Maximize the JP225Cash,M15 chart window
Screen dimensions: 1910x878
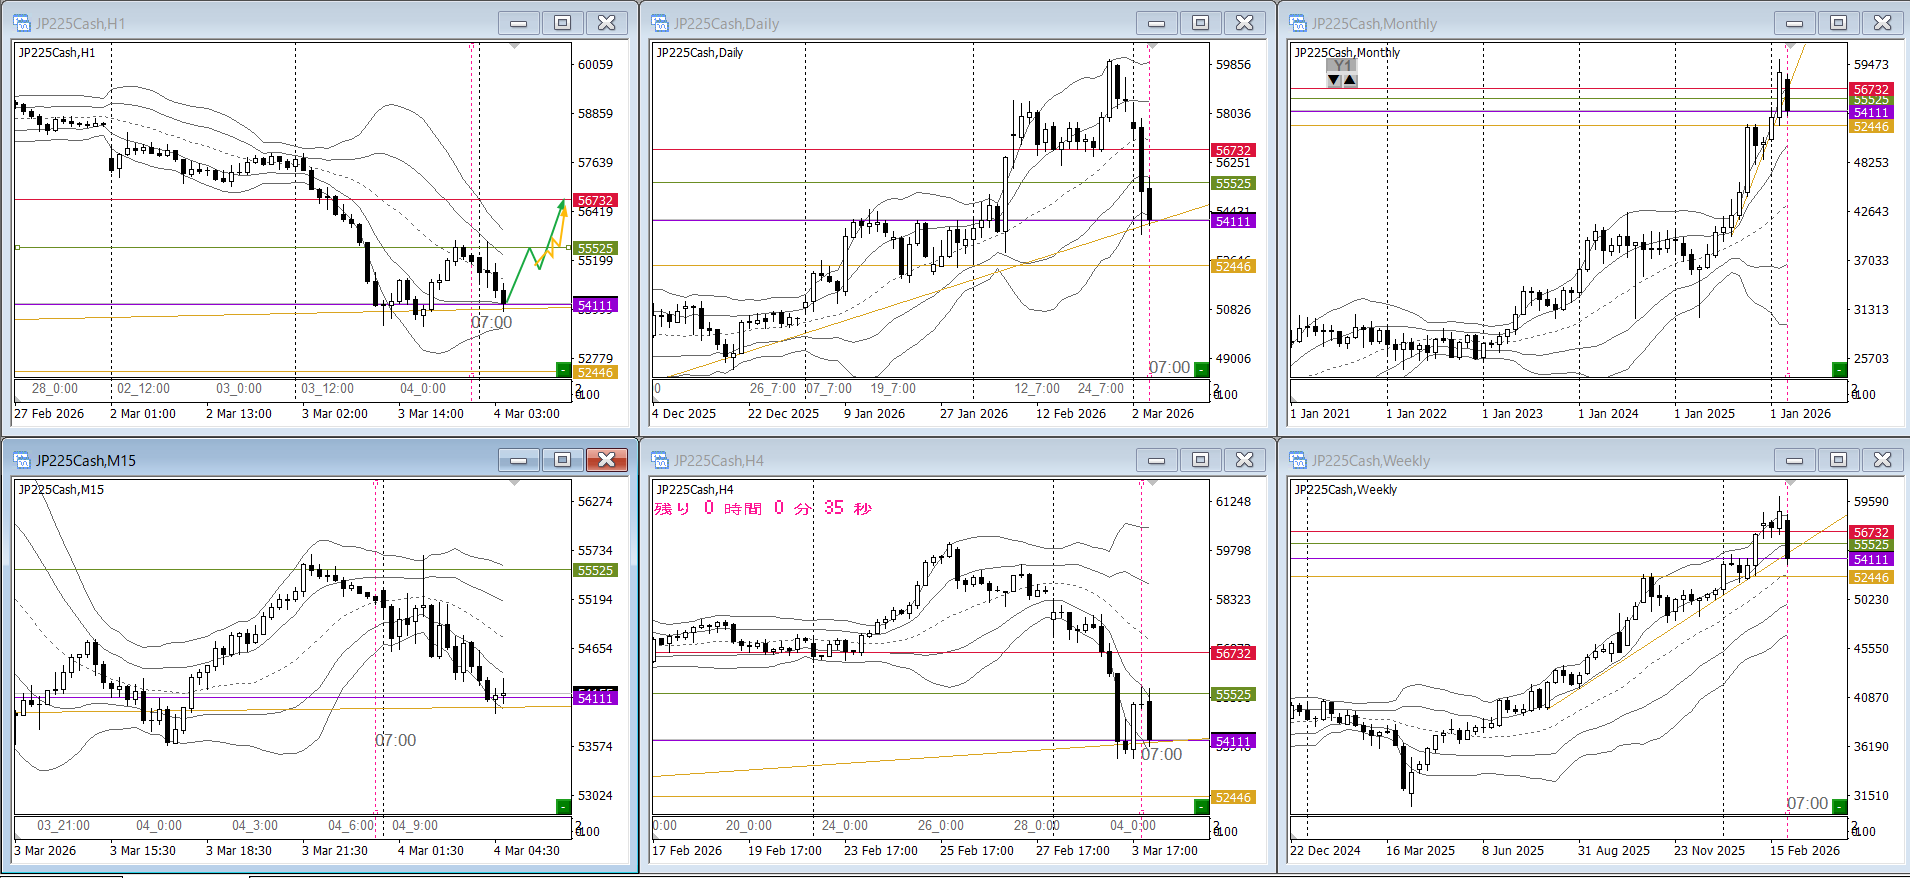(x=563, y=460)
